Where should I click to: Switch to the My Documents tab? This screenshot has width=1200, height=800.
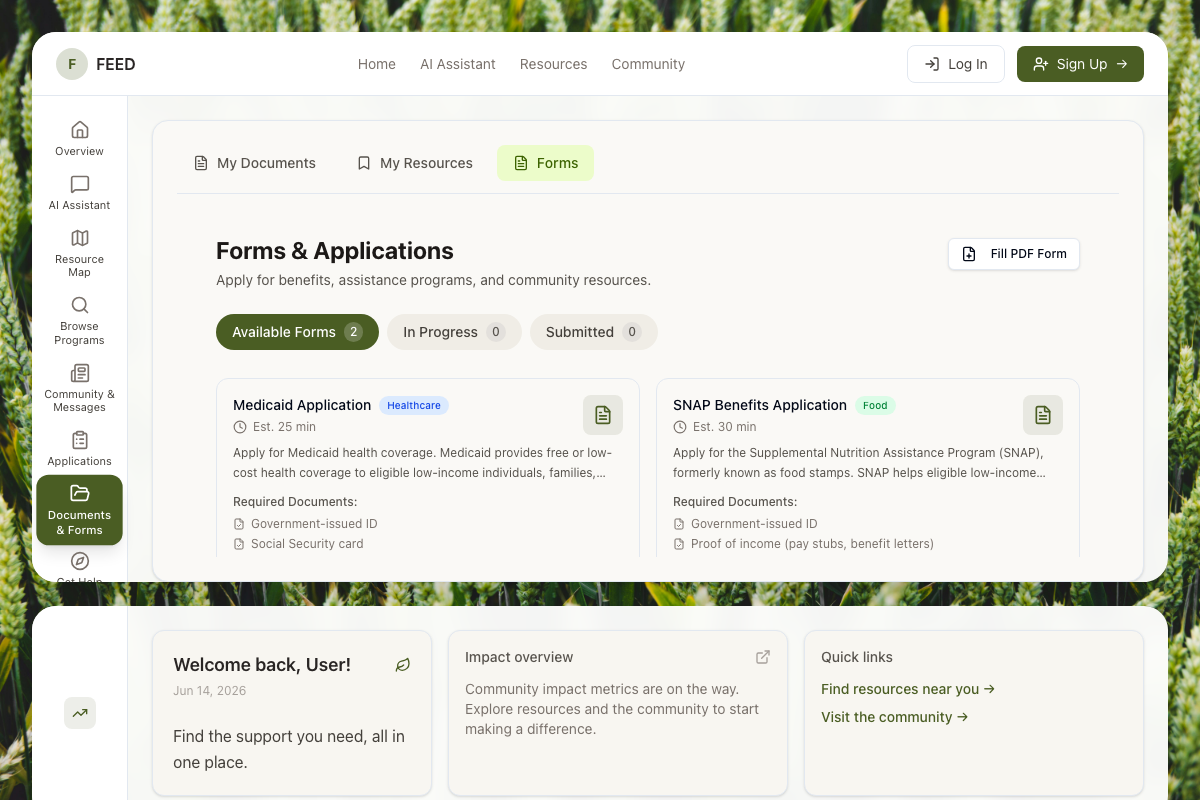point(254,163)
